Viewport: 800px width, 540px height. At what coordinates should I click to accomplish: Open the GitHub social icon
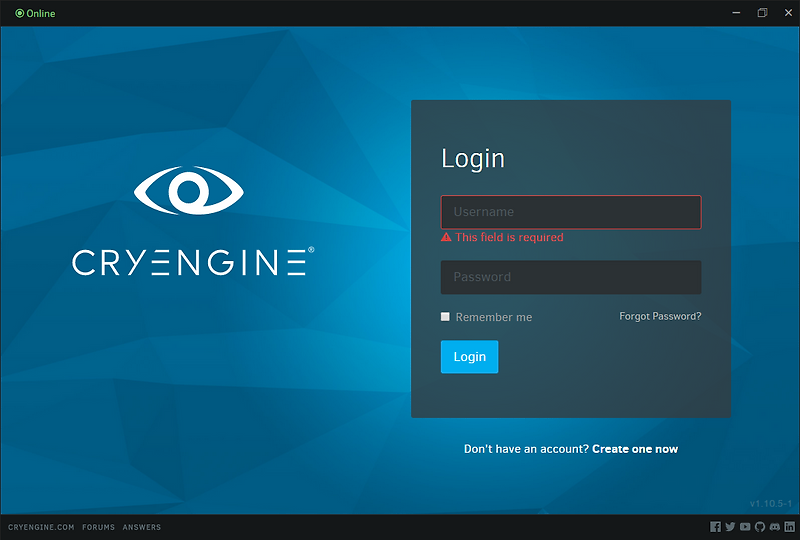(x=760, y=527)
